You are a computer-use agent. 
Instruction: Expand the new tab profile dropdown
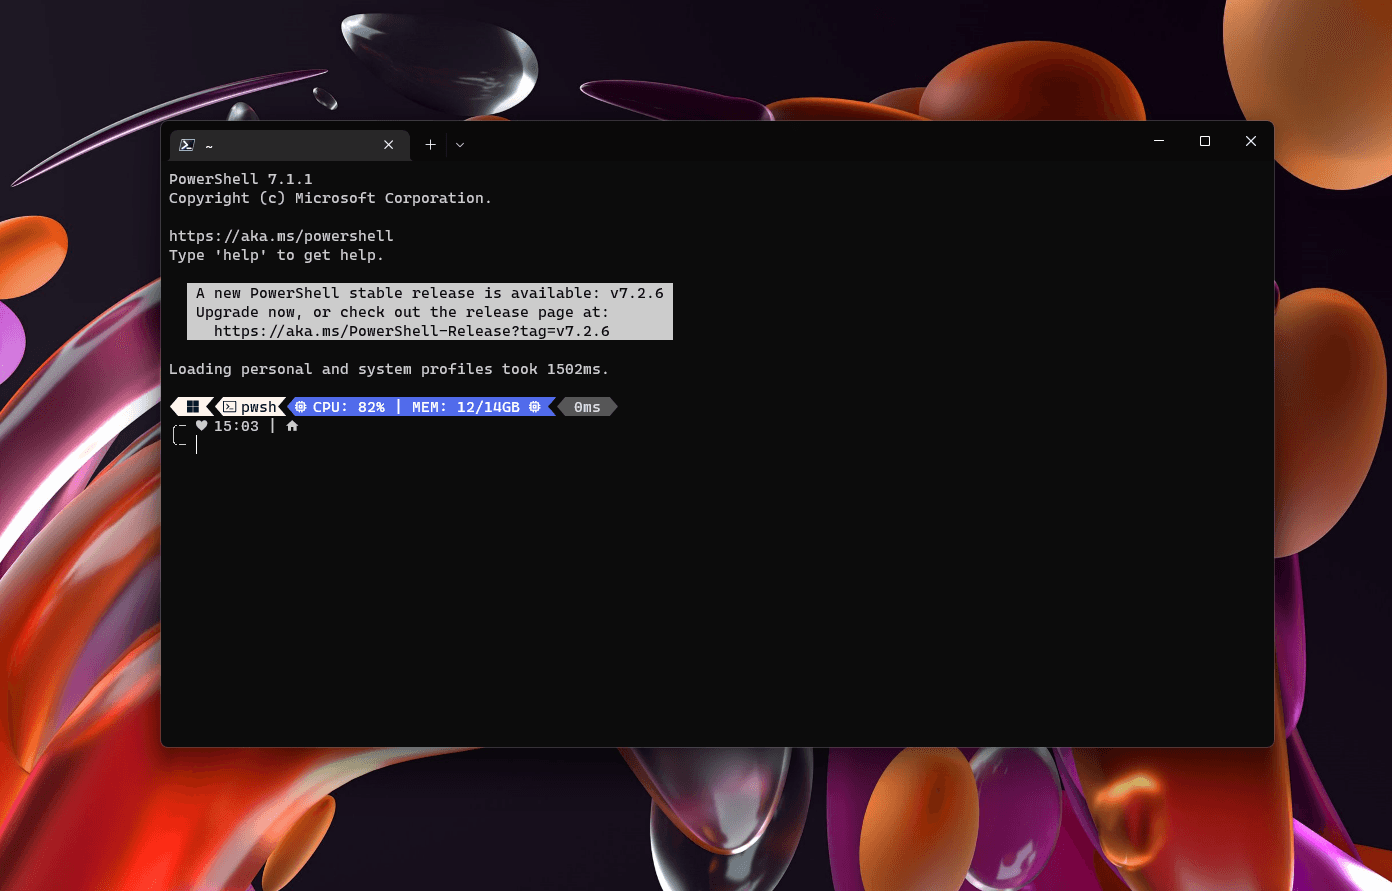click(460, 145)
